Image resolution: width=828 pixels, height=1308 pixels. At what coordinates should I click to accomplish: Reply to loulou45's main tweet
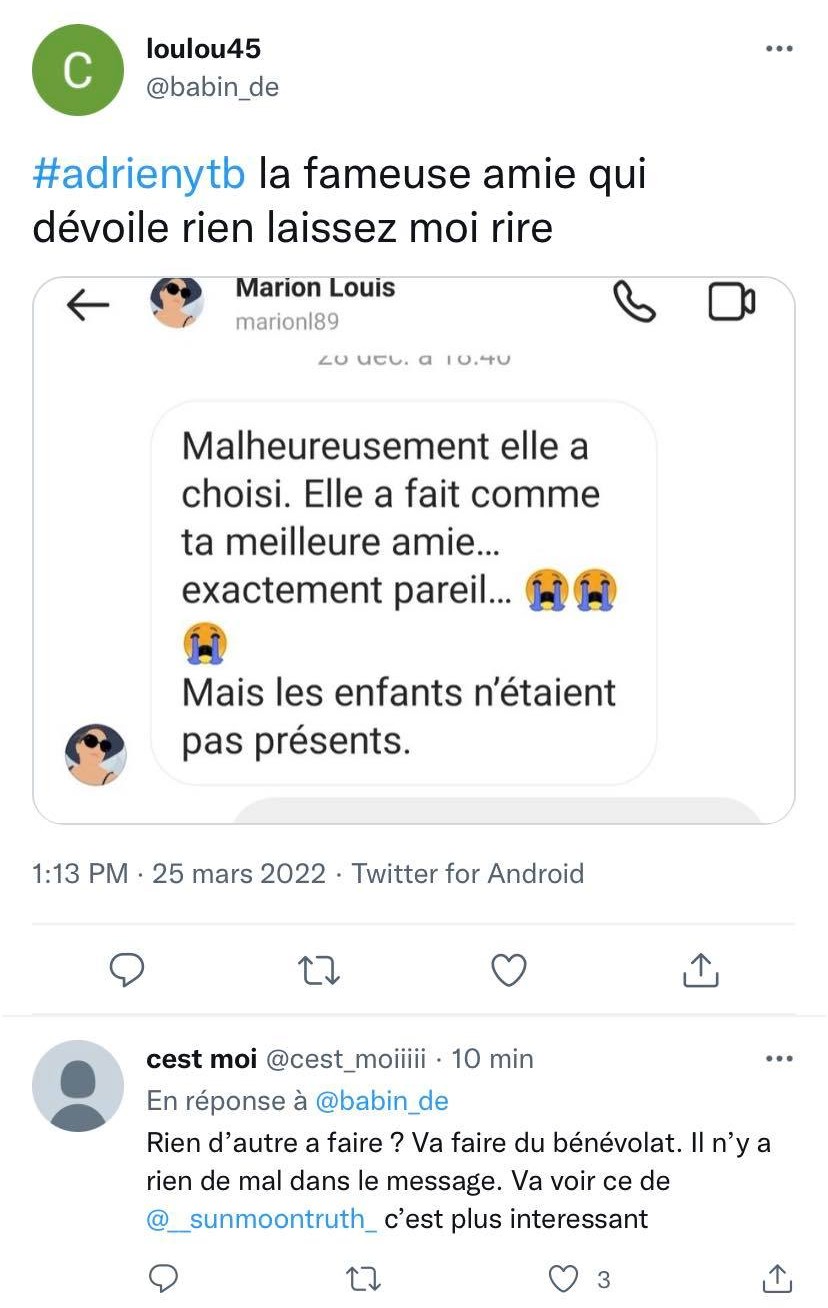click(x=127, y=968)
